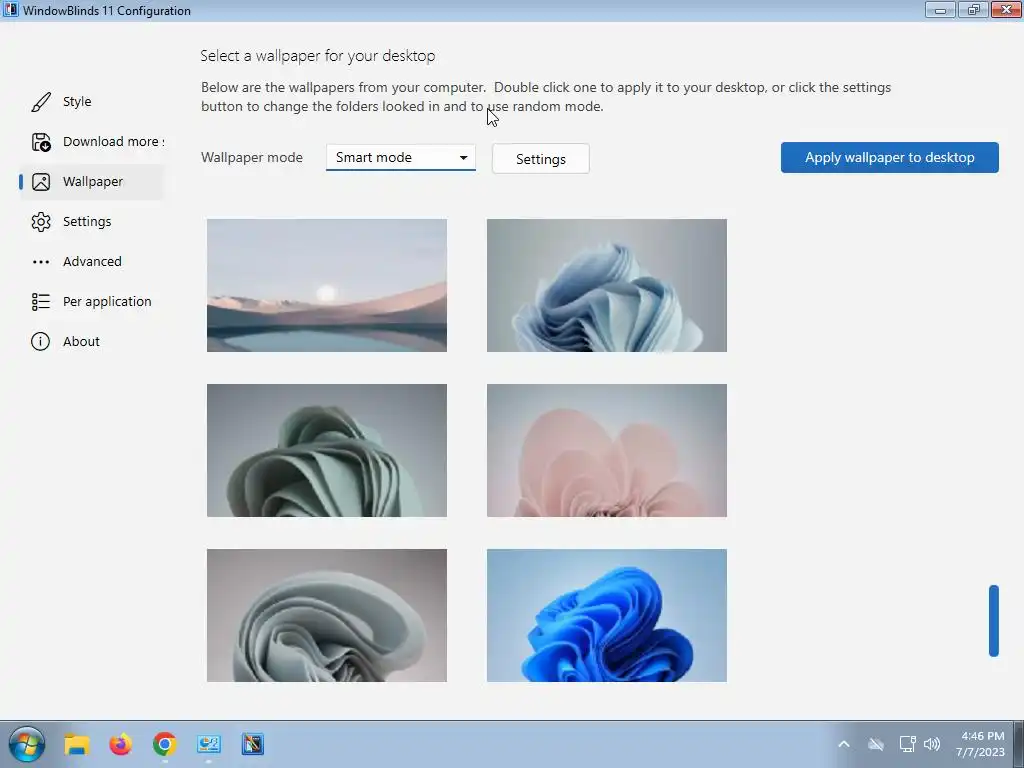Viewport: 1024px width, 768px height.
Task: Show hidden tray icons chevron
Action: pos(844,744)
